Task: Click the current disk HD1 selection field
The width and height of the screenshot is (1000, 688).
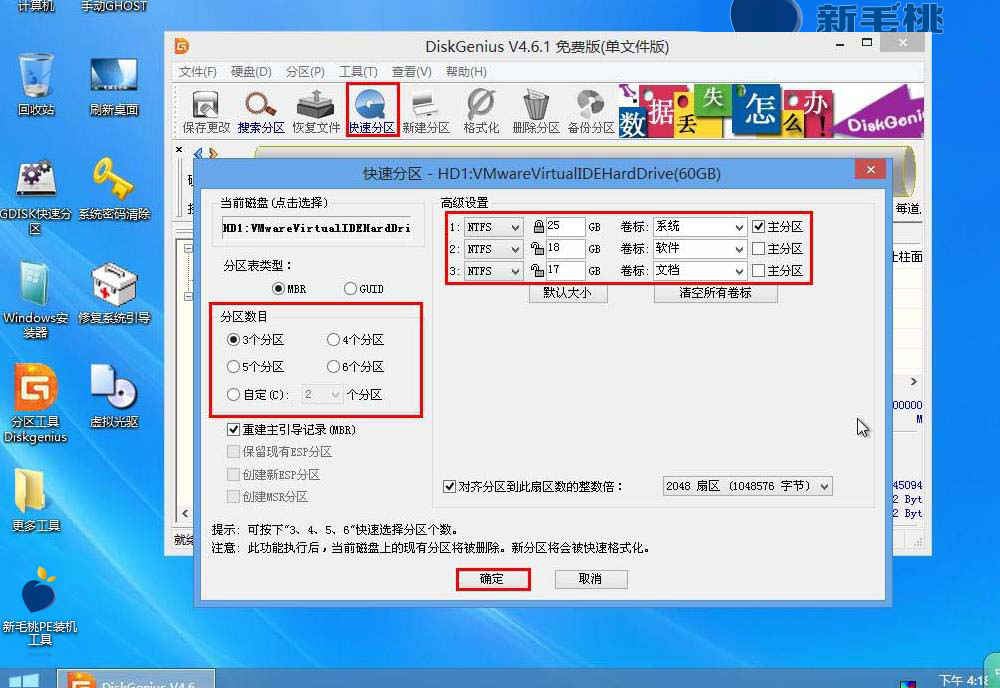Action: click(318, 228)
